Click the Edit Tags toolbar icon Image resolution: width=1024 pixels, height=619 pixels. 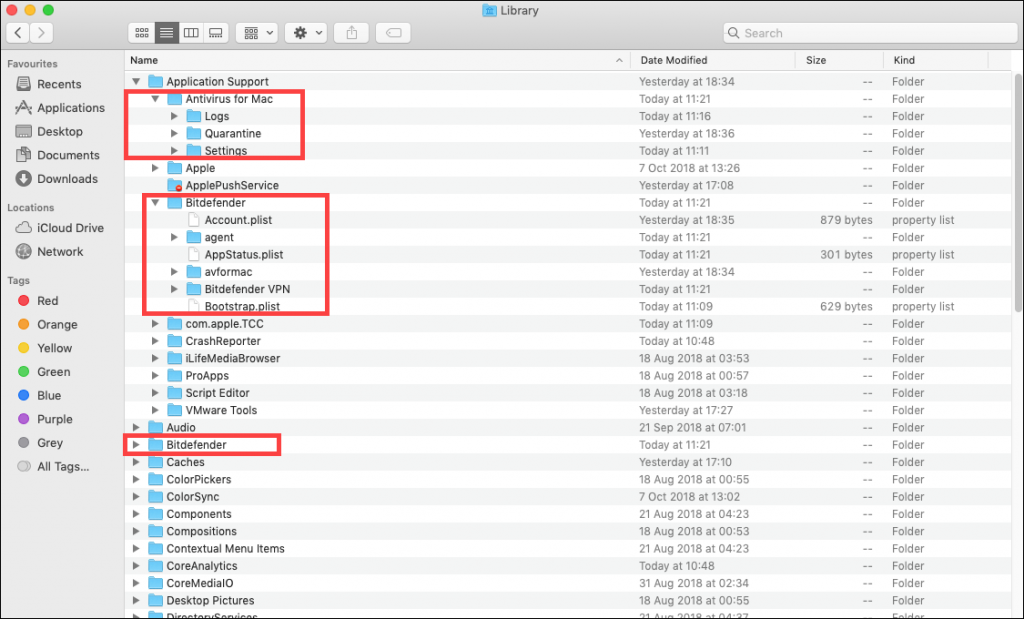pos(393,33)
